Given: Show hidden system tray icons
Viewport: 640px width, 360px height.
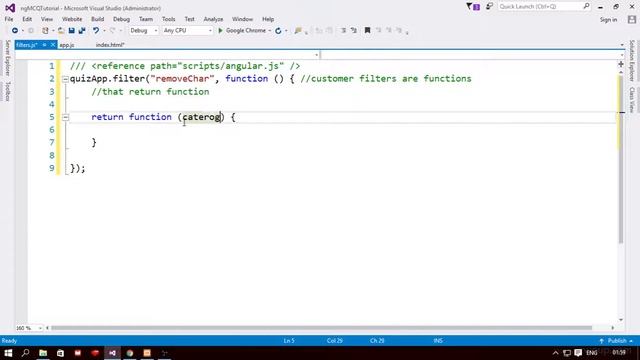Looking at the screenshot, I should (x=555, y=353).
